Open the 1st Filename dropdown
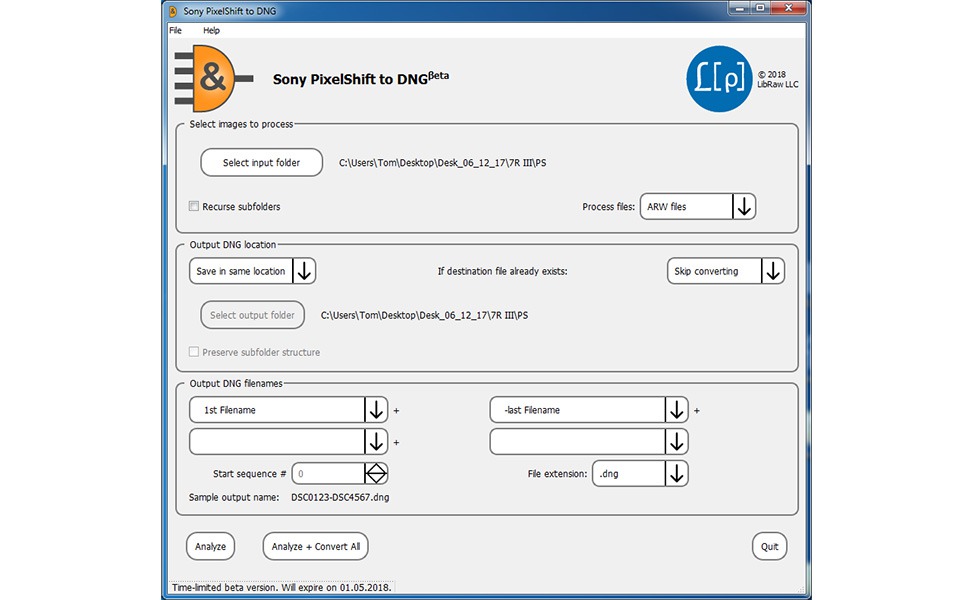Image resolution: width=975 pixels, height=600 pixels. [289, 410]
